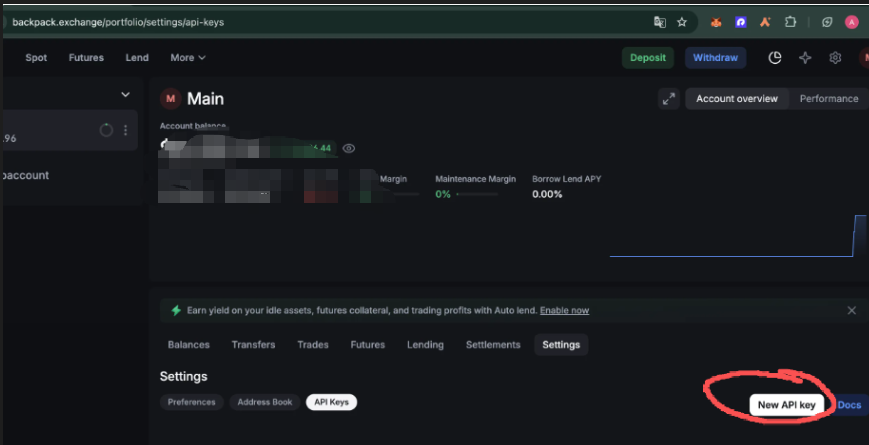Expand the More dropdown menu
This screenshot has width=869, height=445.
coord(188,58)
